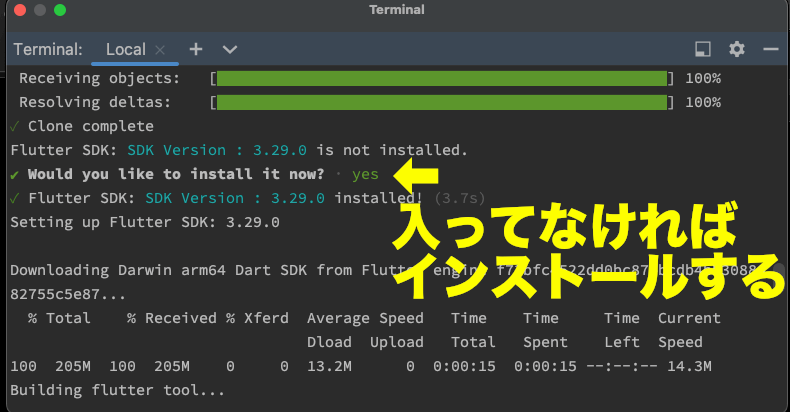
Task: Click the 'Terminal' window title
Action: (x=397, y=10)
